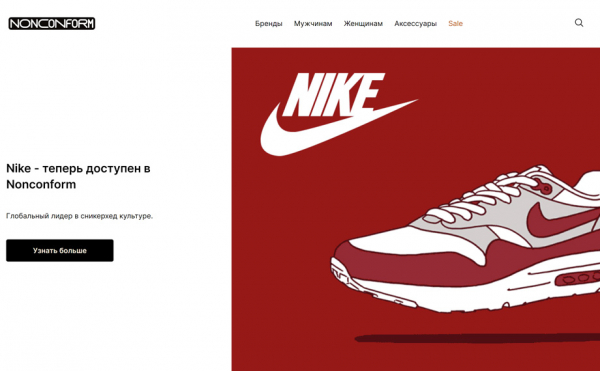Open the search magnifier icon
The image size is (600, 371).
point(579,23)
